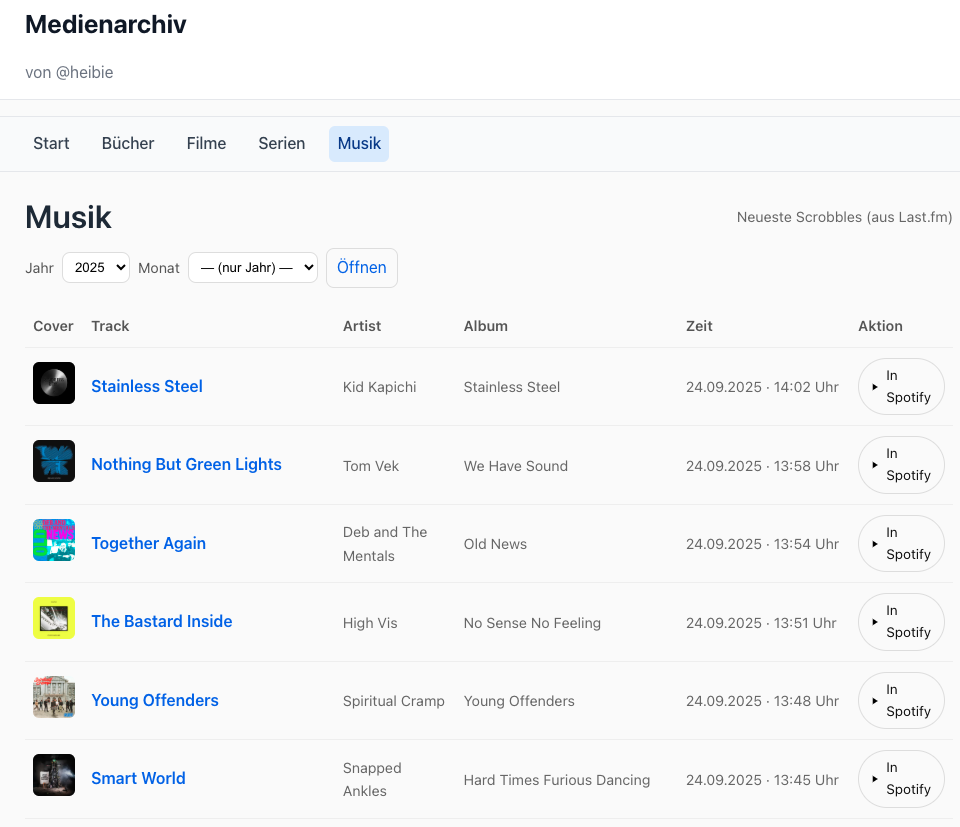Open the Old News album cover image
Screen dimensions: 960x827
[54, 540]
